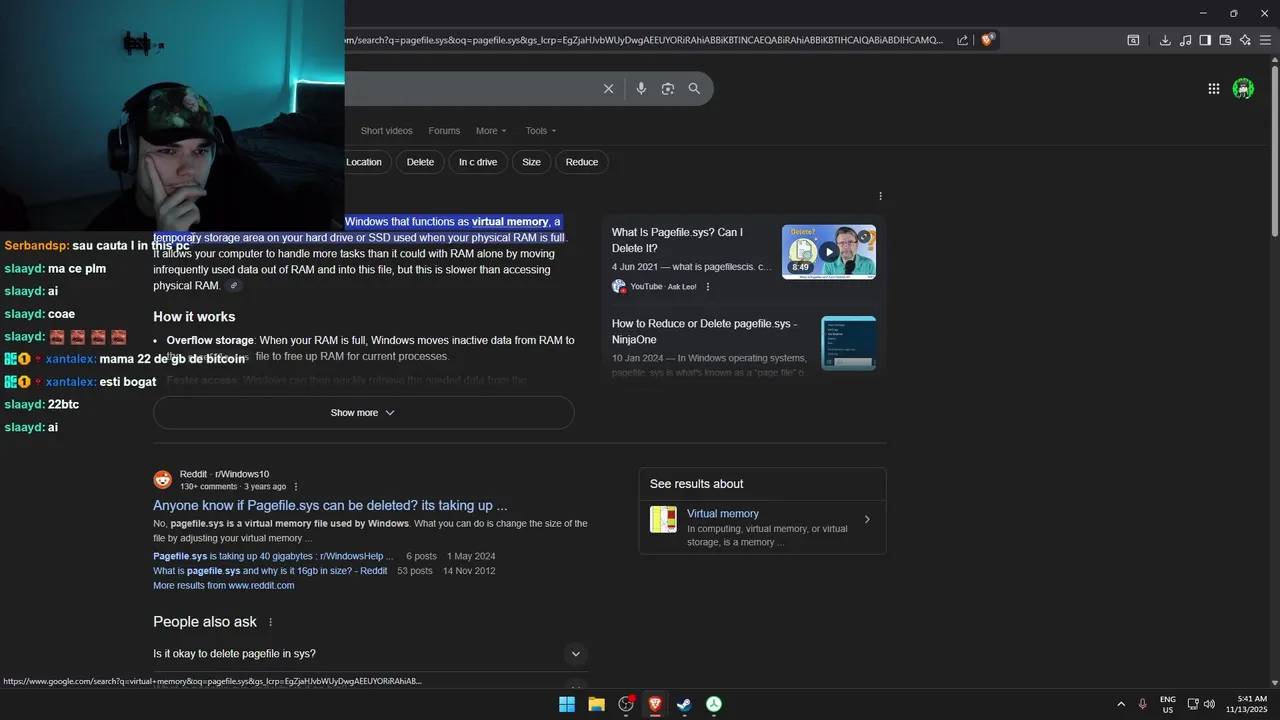Select the Delete refinement chip

420,162
